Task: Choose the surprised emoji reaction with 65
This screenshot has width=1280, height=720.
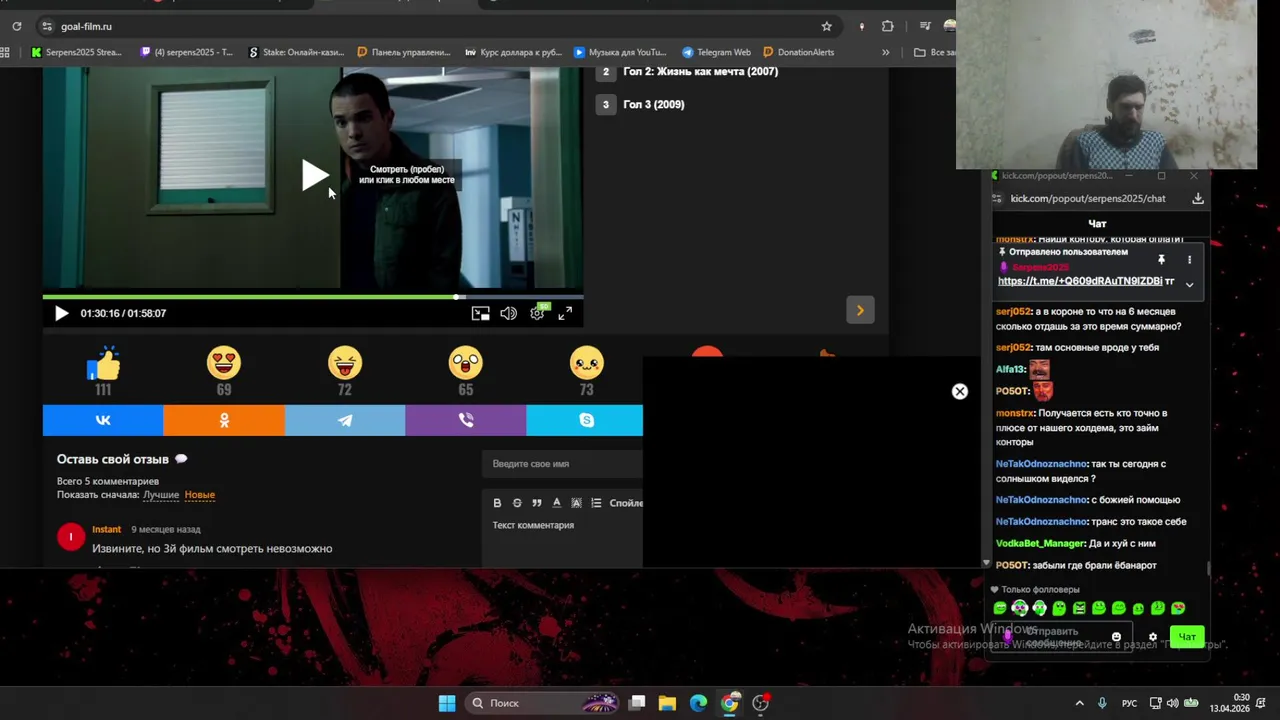Action: pyautogui.click(x=466, y=362)
